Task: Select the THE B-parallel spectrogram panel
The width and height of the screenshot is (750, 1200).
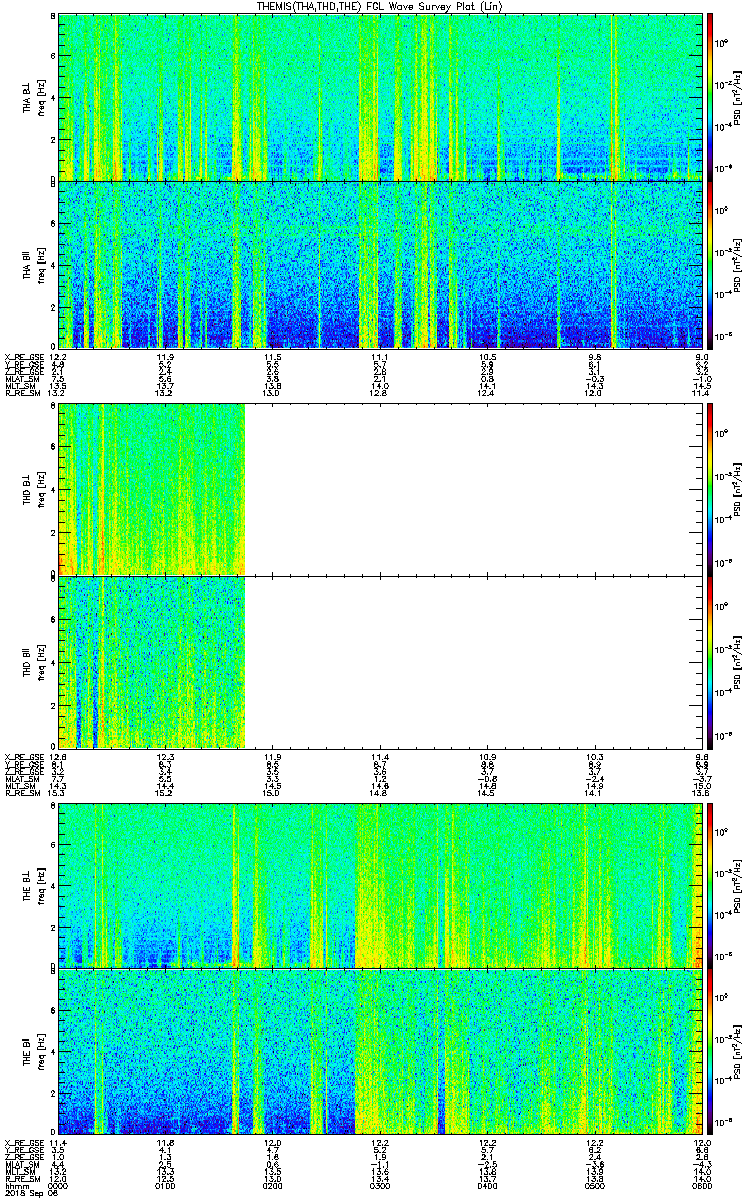Action: pyautogui.click(x=380, y=1050)
